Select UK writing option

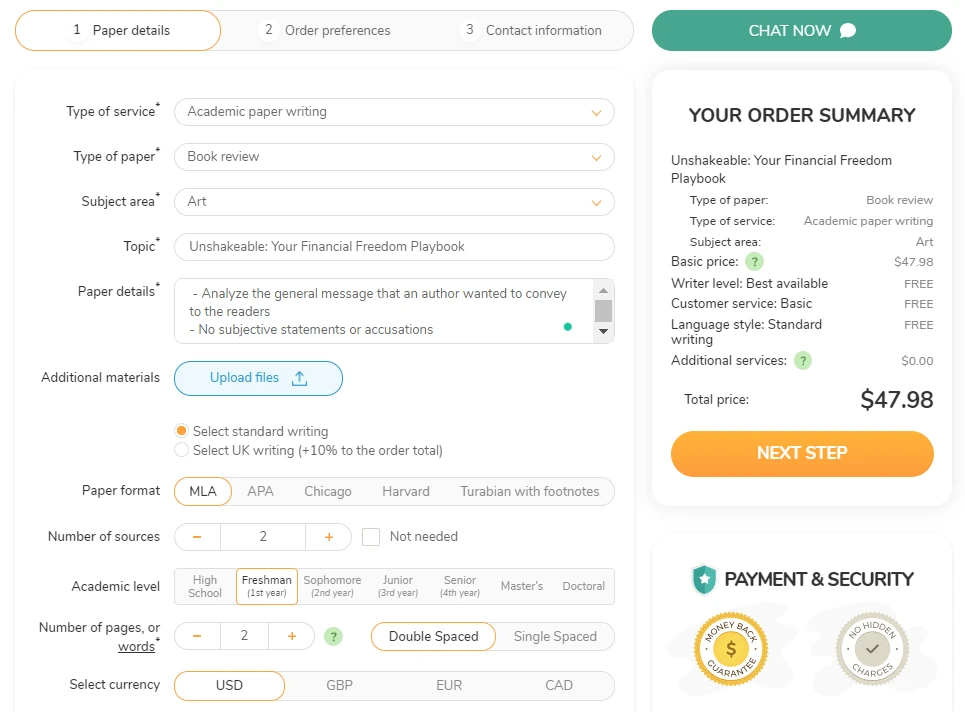point(181,450)
